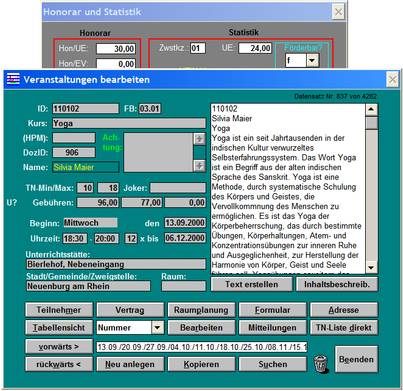The image size is (403, 391).
Task: Click the Gebühren field 77,00
Action: [142, 203]
